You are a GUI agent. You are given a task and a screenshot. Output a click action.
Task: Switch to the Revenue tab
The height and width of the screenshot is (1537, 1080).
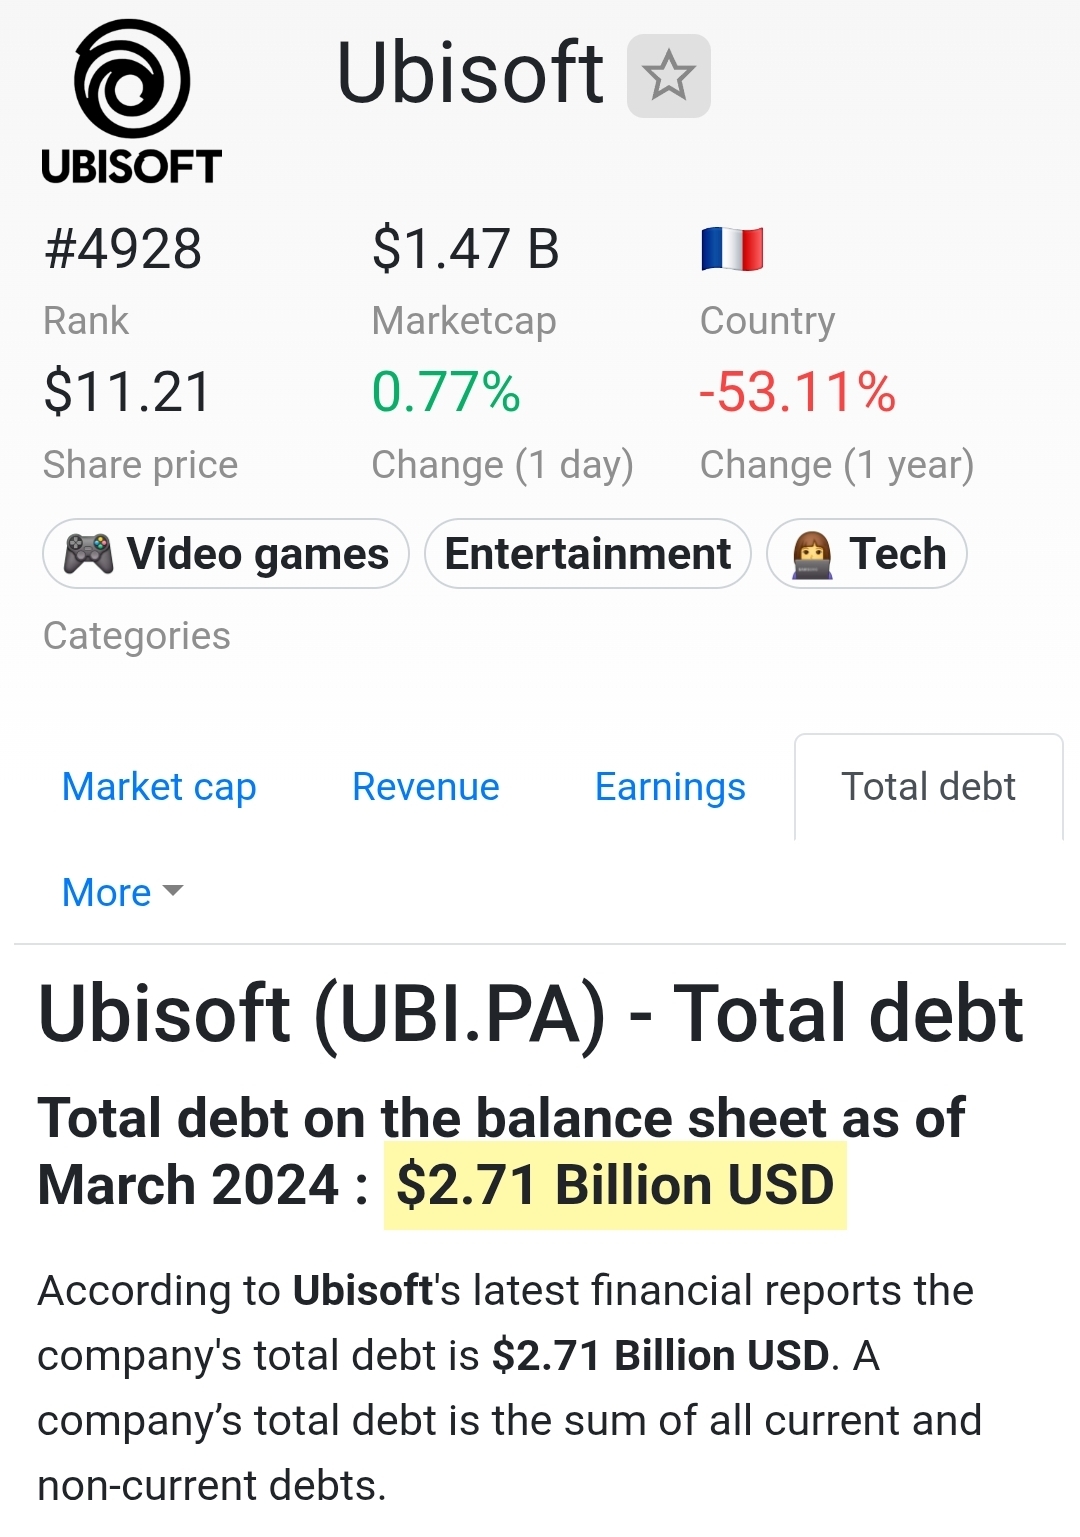(425, 787)
